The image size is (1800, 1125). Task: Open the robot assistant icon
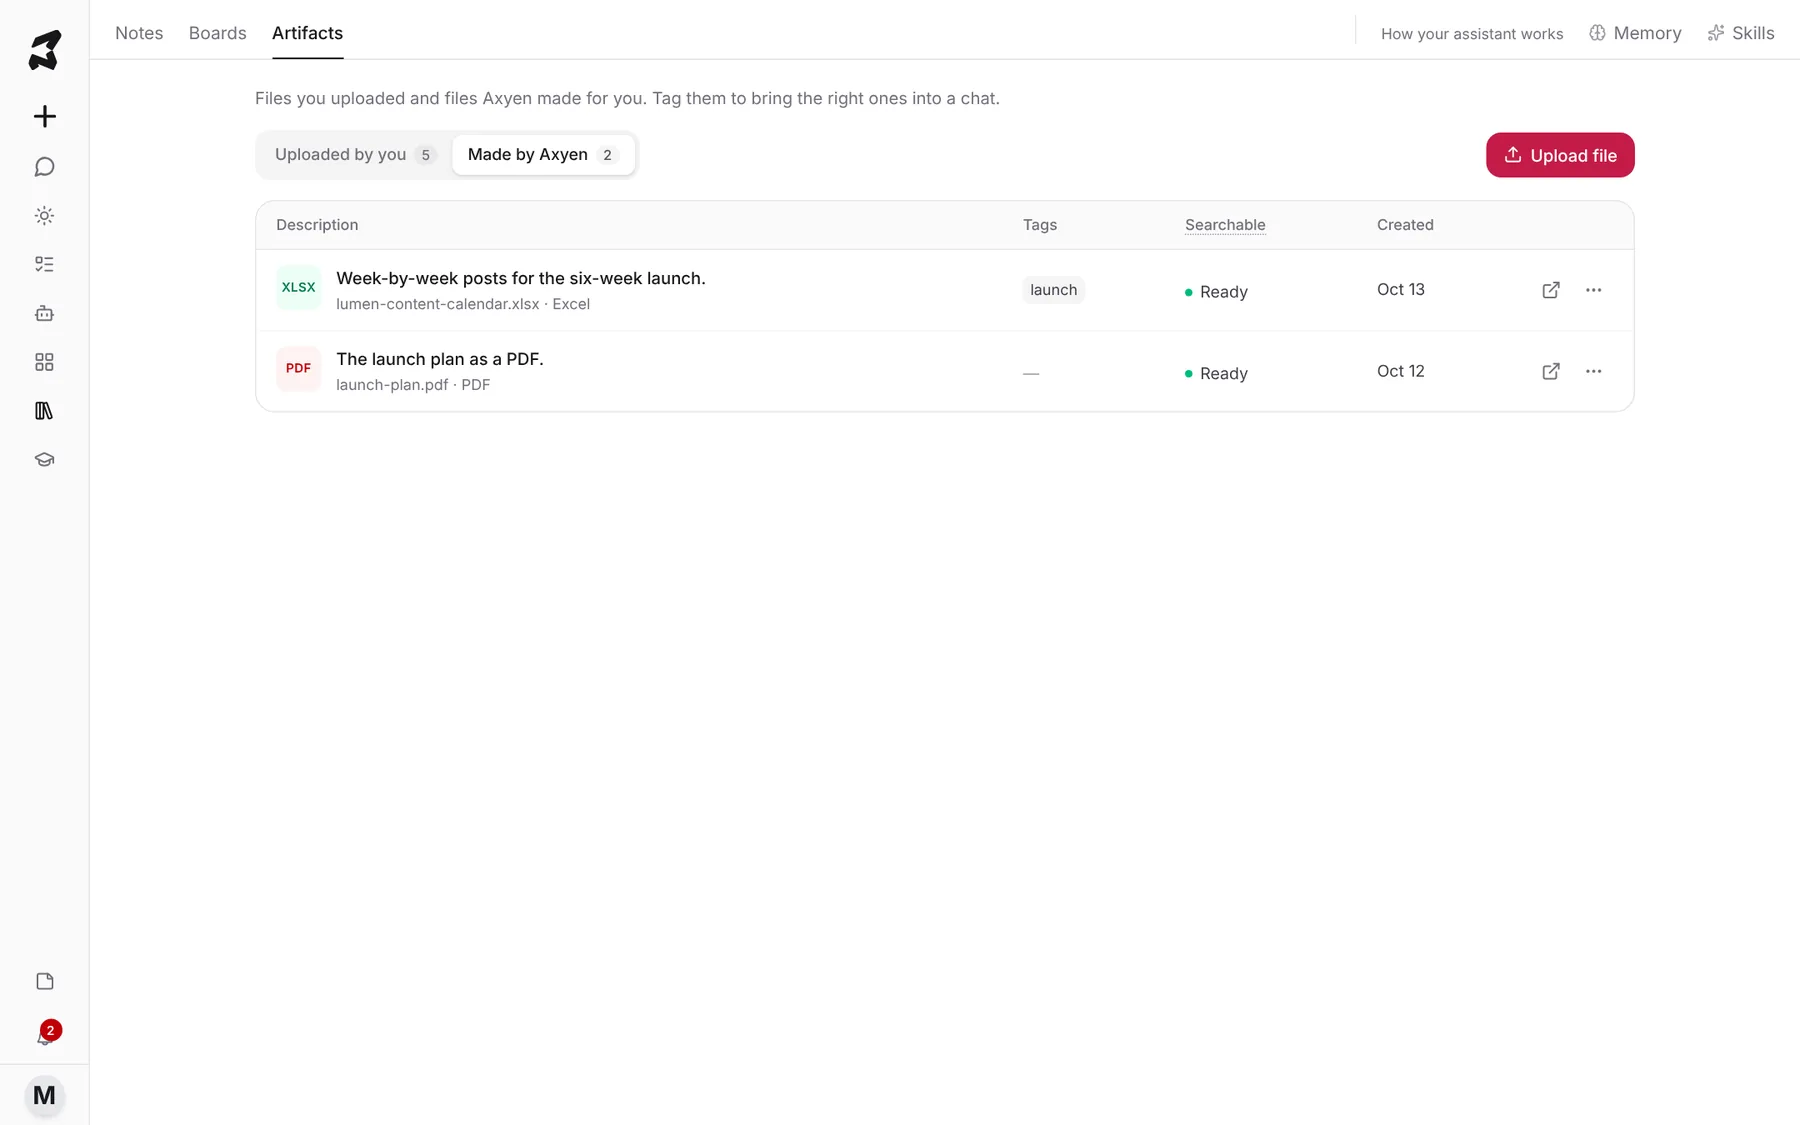(44, 313)
